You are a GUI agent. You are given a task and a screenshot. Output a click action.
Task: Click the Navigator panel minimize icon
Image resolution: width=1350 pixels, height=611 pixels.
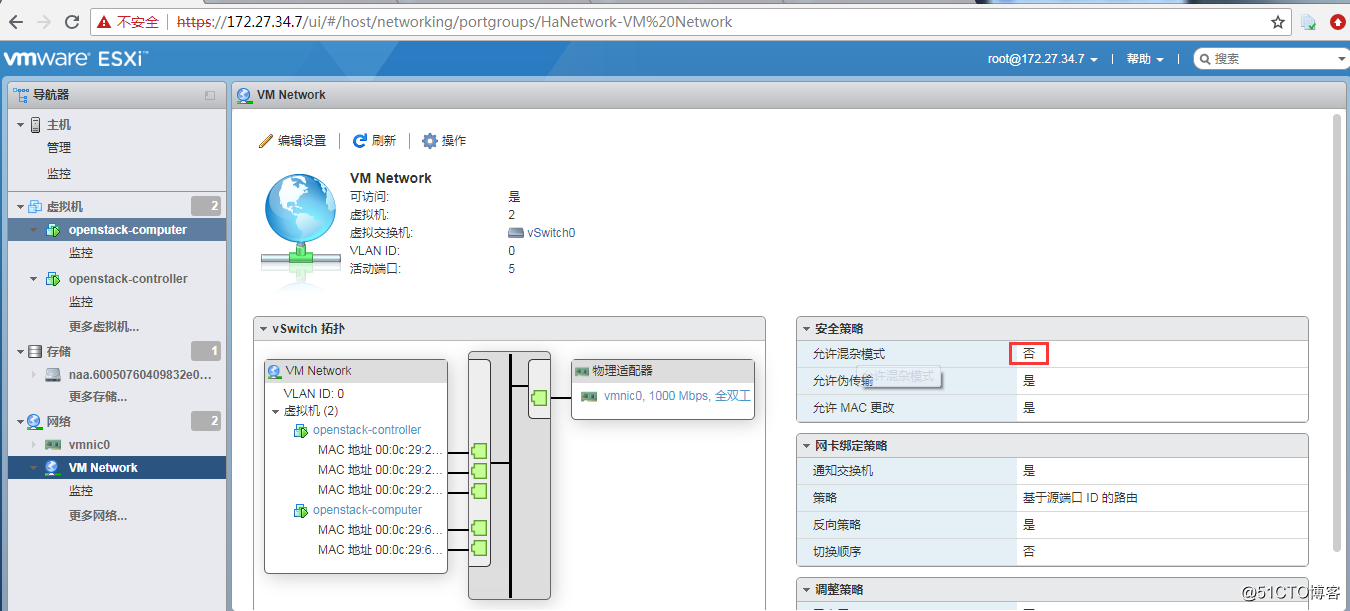(x=210, y=96)
